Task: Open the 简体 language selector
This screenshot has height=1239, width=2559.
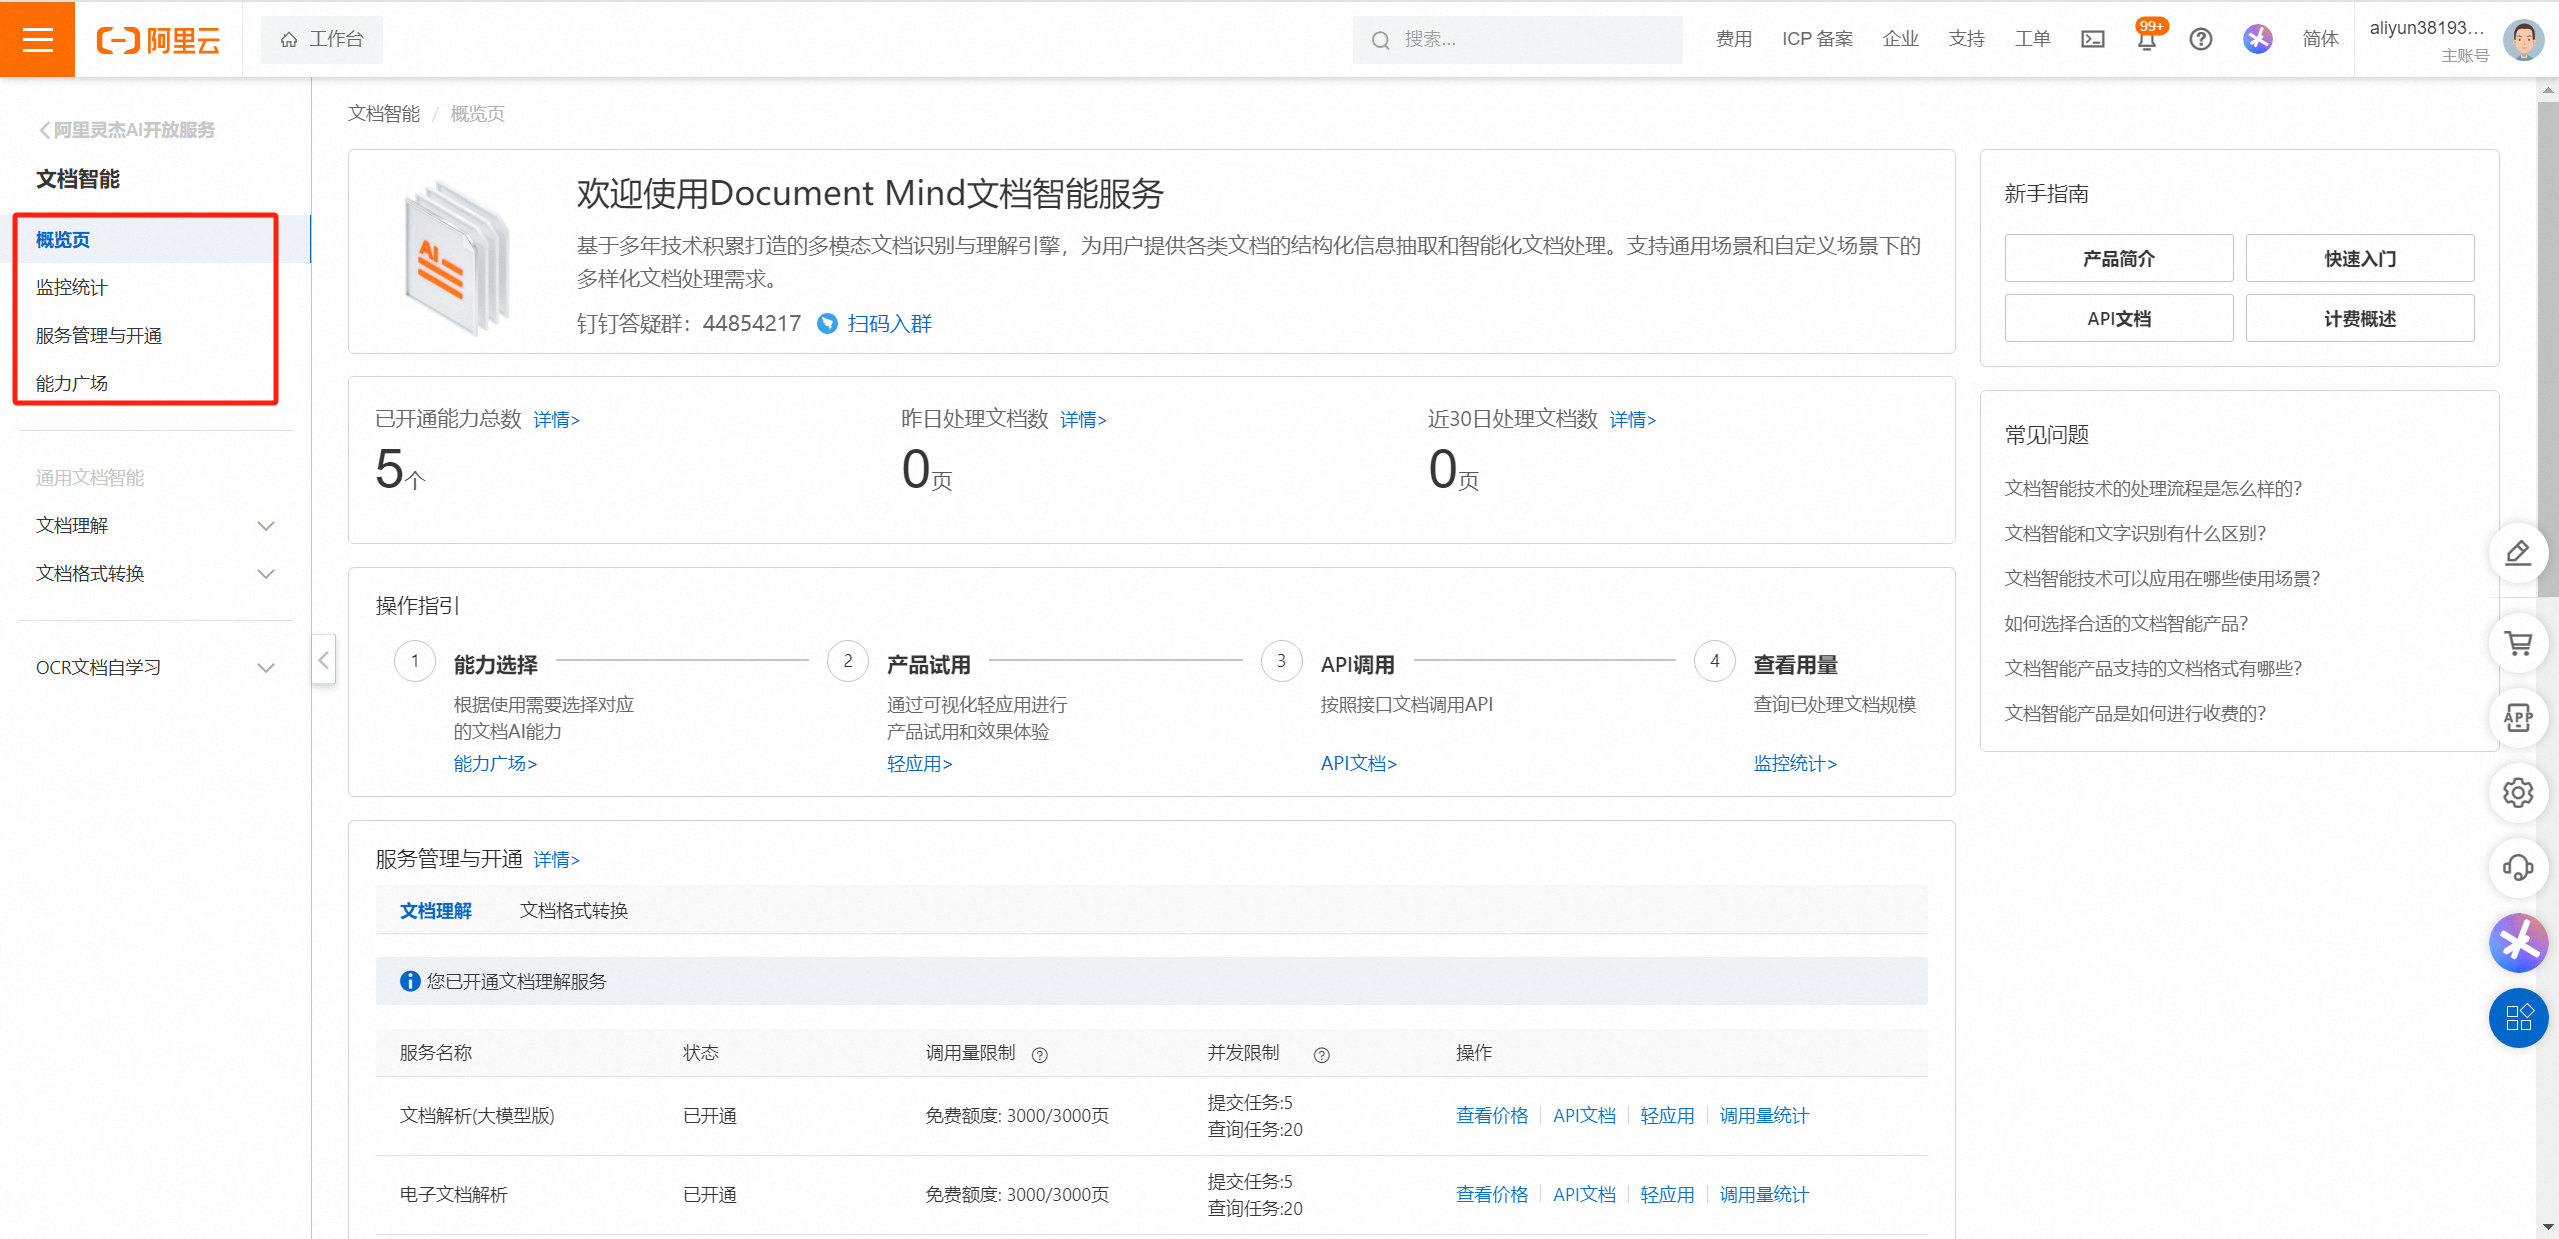Action: click(2320, 39)
